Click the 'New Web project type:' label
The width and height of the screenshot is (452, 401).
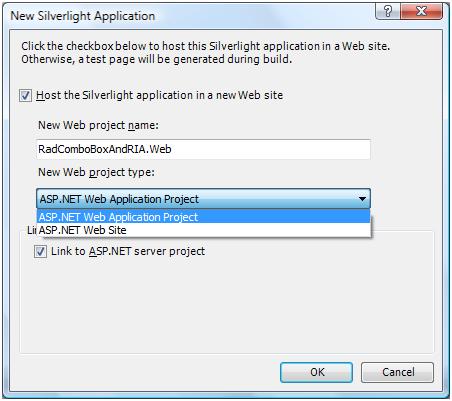96,172
